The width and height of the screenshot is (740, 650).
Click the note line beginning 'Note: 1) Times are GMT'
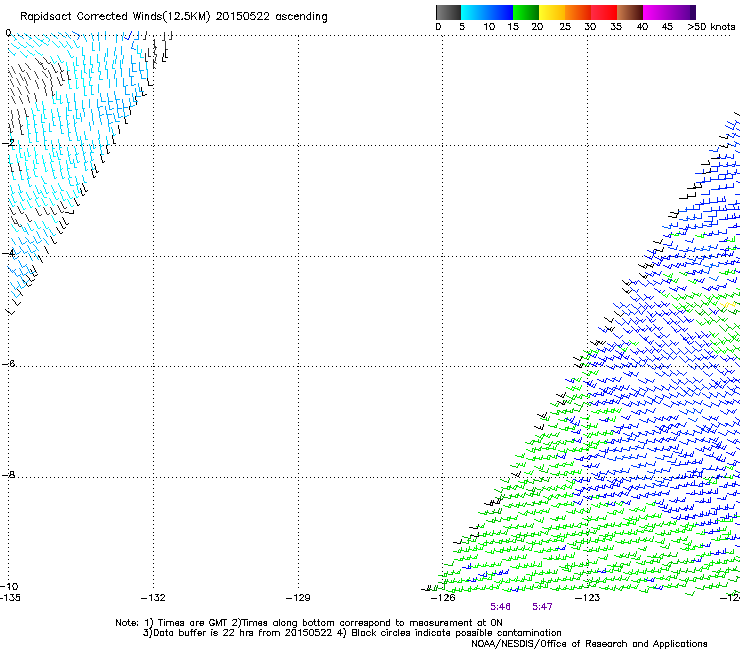pos(309,623)
